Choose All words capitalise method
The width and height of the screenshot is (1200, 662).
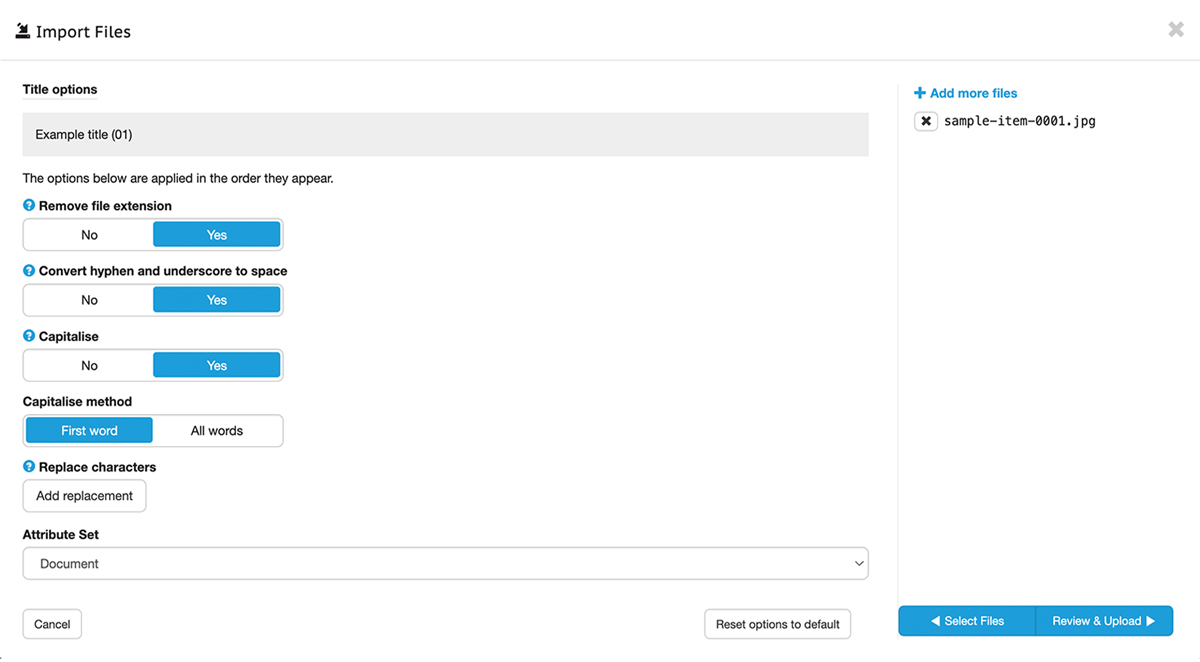coord(217,431)
